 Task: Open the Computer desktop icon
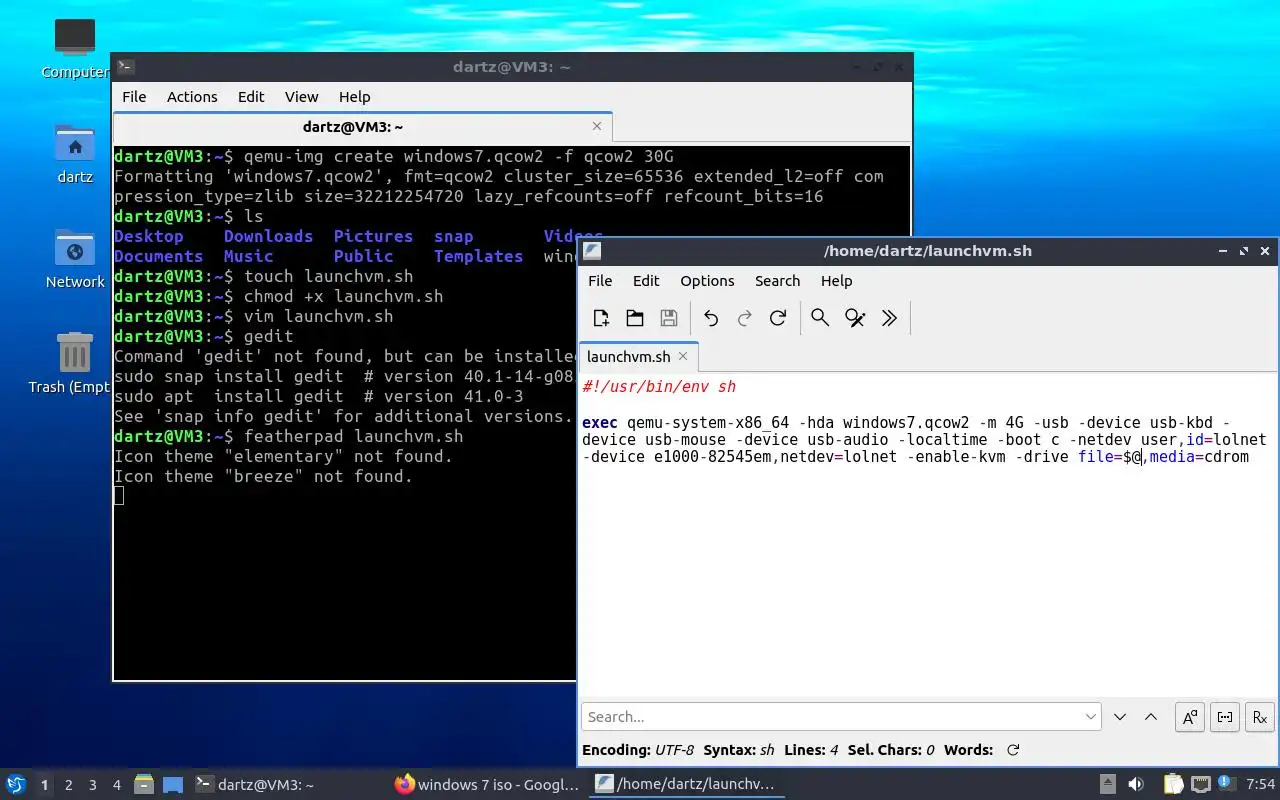click(x=75, y=47)
